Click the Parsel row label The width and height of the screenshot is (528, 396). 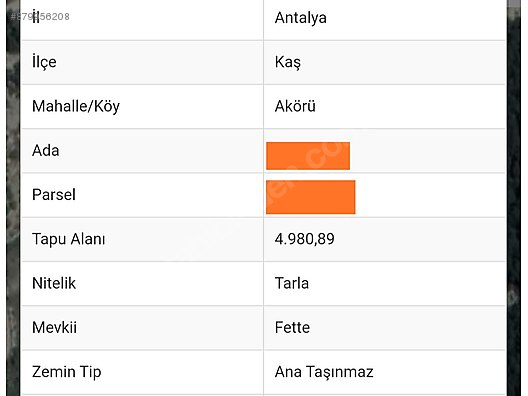tap(54, 195)
